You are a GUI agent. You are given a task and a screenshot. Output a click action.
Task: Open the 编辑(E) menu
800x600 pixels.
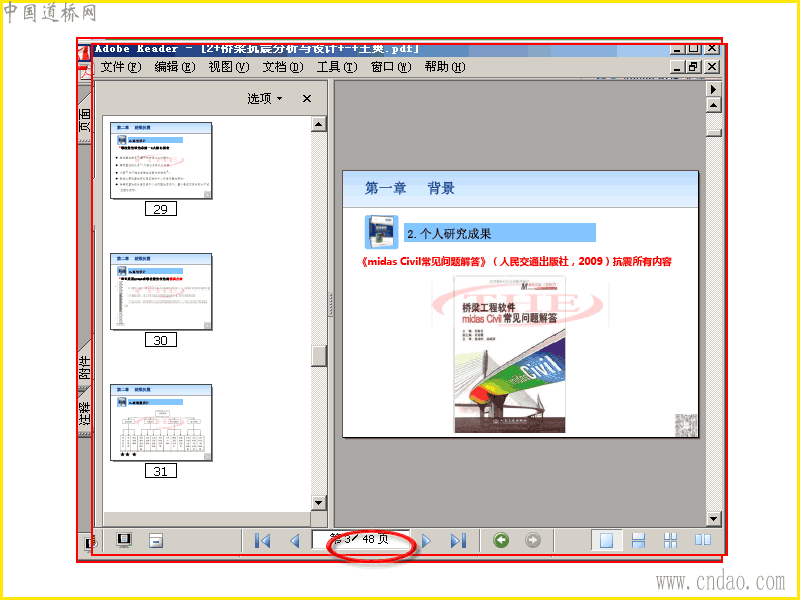[174, 67]
